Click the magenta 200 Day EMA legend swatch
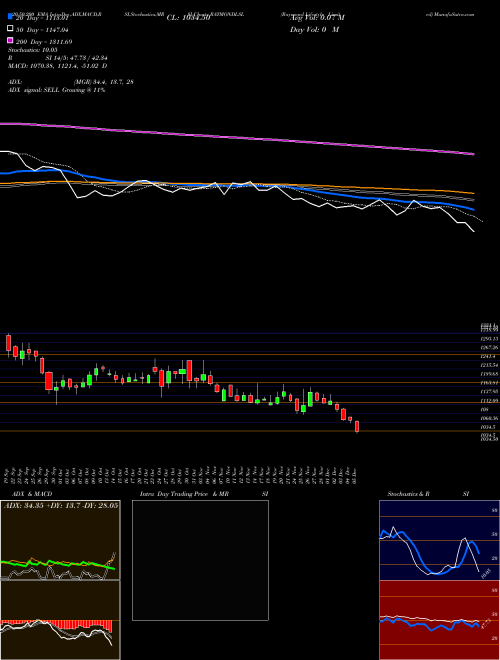The image size is (500, 660). [10, 41]
